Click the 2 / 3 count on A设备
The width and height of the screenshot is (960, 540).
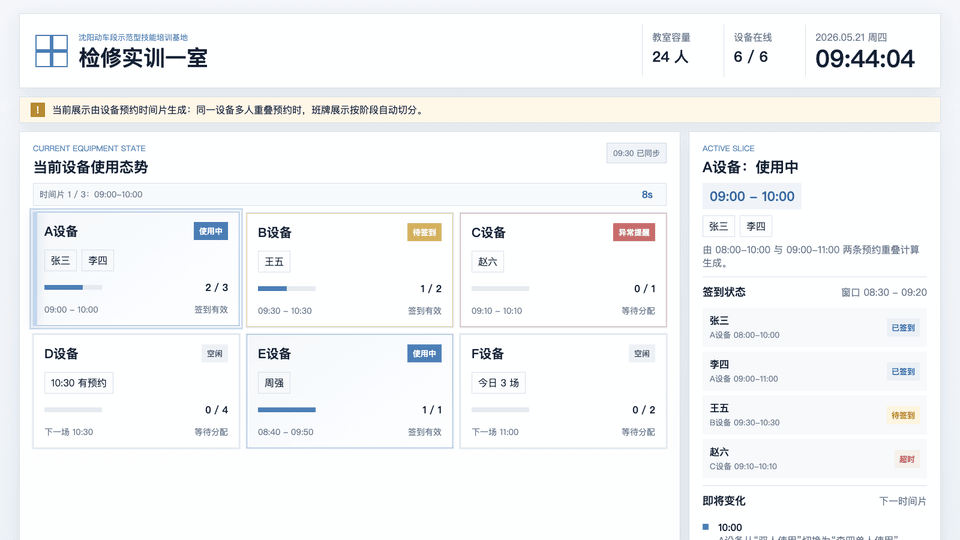pyautogui.click(x=217, y=288)
